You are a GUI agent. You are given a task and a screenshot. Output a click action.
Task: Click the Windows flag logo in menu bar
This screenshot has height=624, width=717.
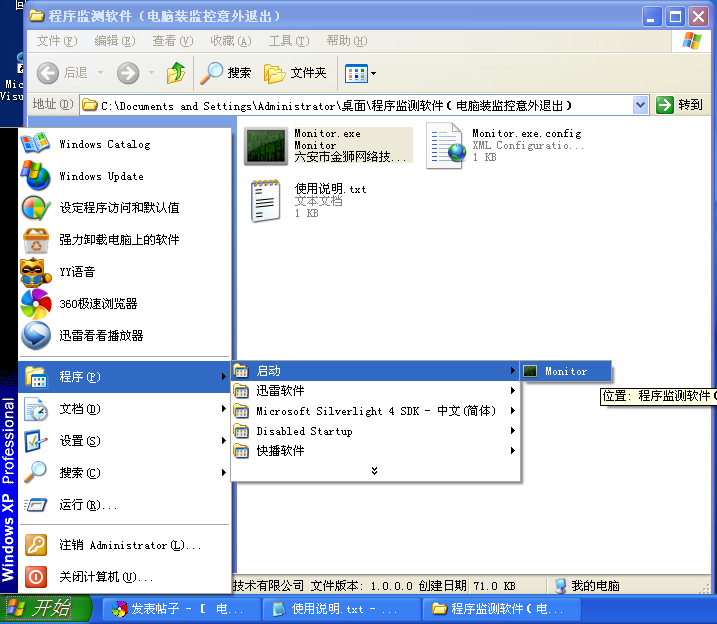click(x=692, y=41)
